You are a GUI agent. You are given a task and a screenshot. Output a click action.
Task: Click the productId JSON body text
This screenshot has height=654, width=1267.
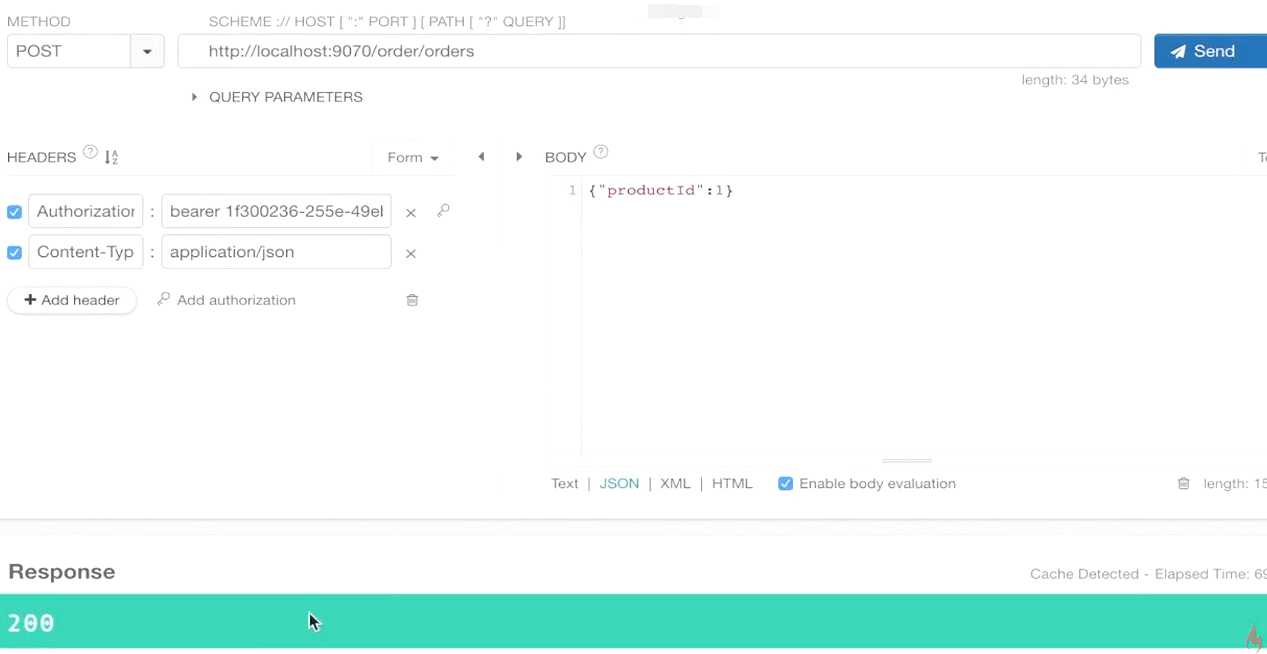coord(661,190)
